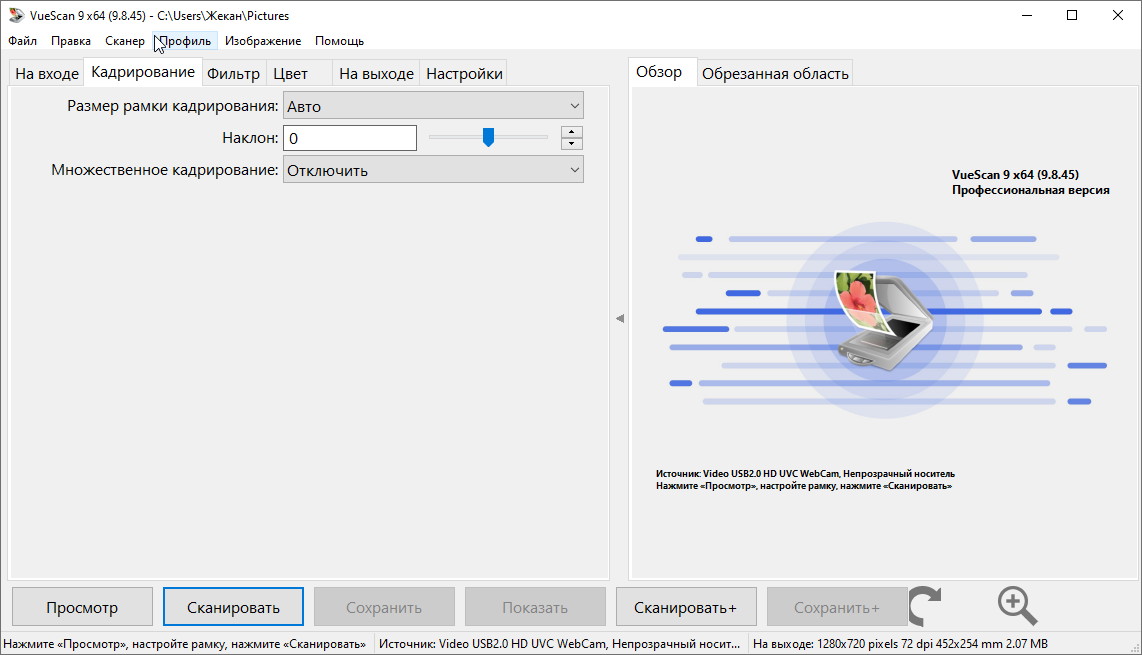Open the Изображение menu
Screen dimensions: 1142x655
[263, 41]
